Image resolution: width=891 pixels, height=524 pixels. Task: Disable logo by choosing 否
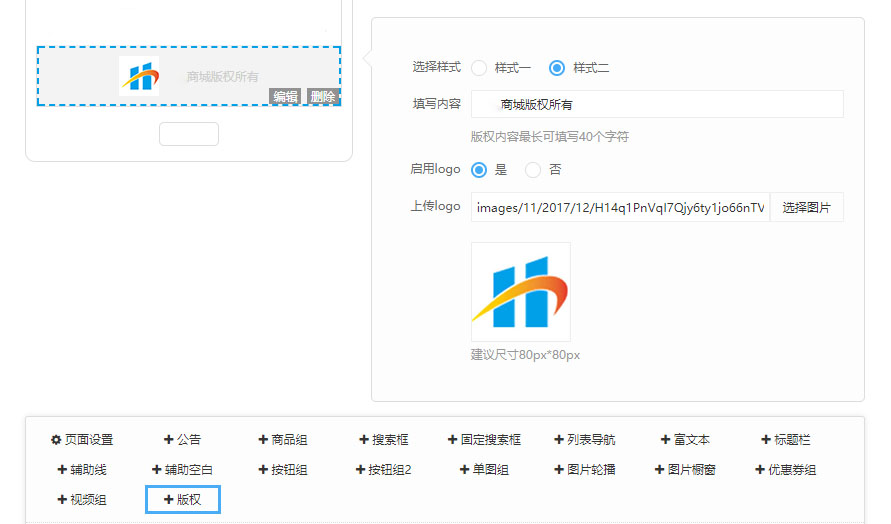532,170
